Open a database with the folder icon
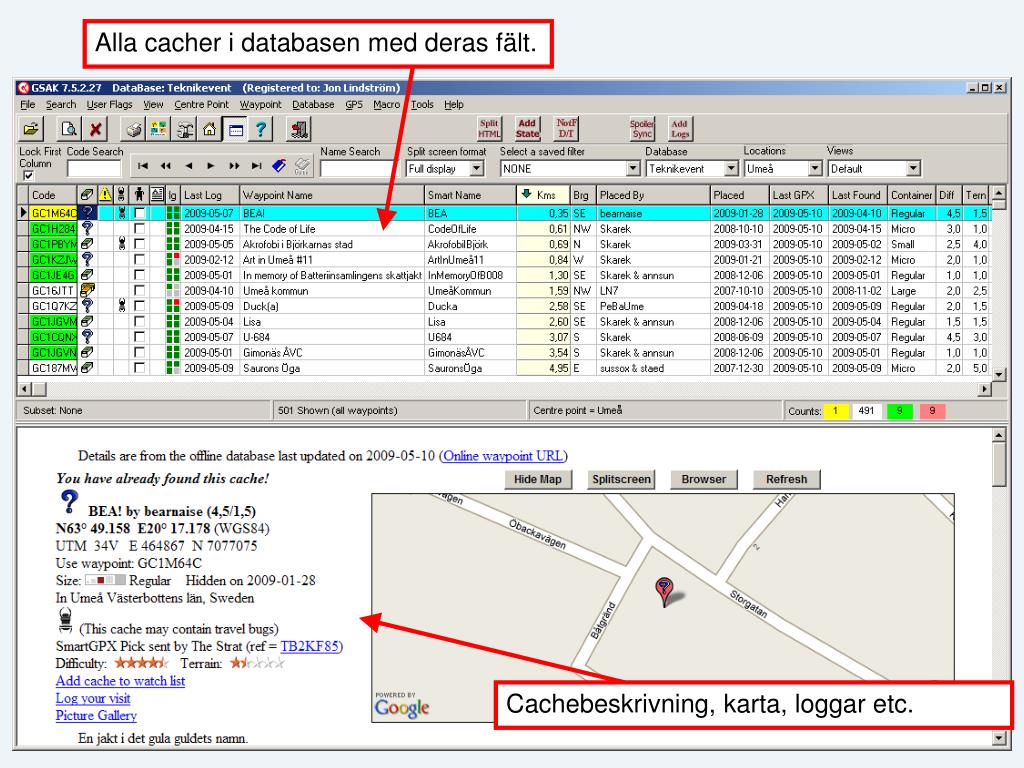The width and height of the screenshot is (1024, 768). pyautogui.click(x=31, y=129)
